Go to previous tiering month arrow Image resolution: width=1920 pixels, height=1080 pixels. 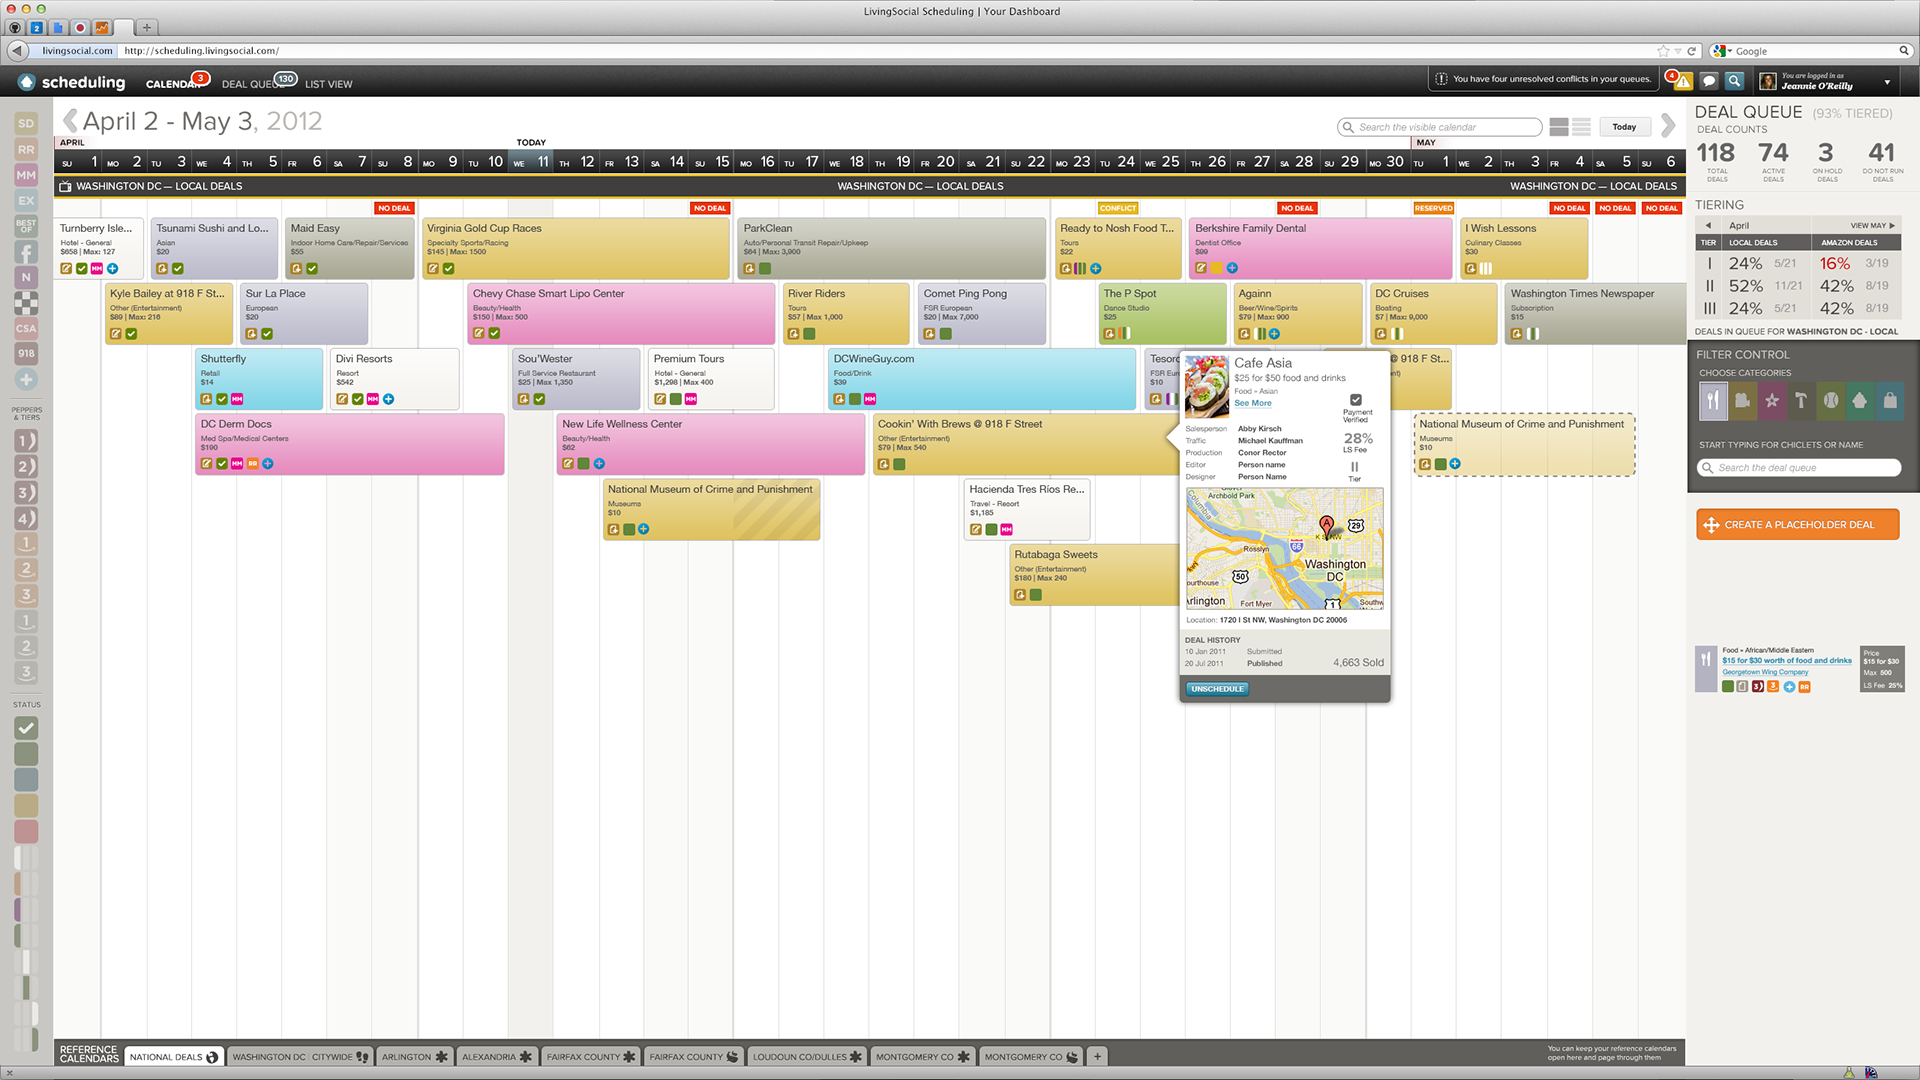[1708, 225]
